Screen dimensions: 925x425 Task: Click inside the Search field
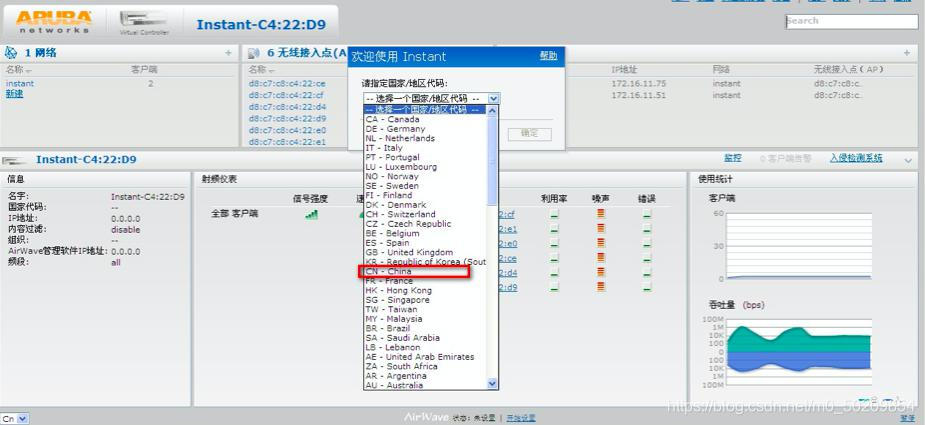coord(852,21)
